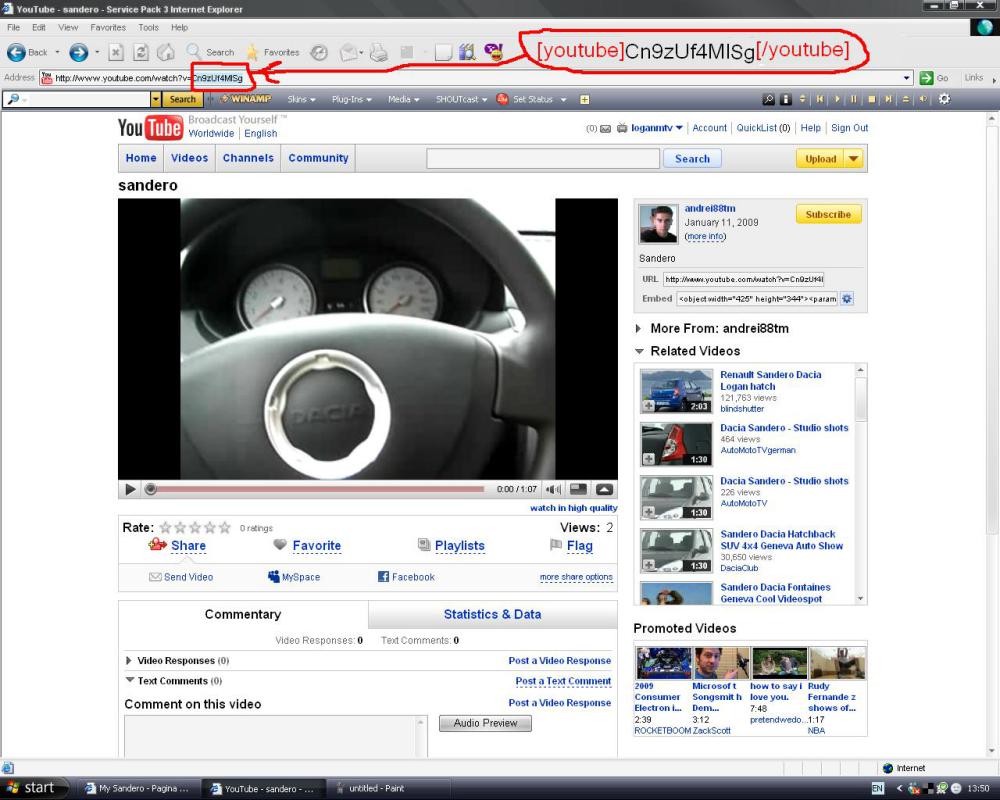The height and width of the screenshot is (800, 1000).
Task: Click the video progress seek bar
Action: click(320, 489)
